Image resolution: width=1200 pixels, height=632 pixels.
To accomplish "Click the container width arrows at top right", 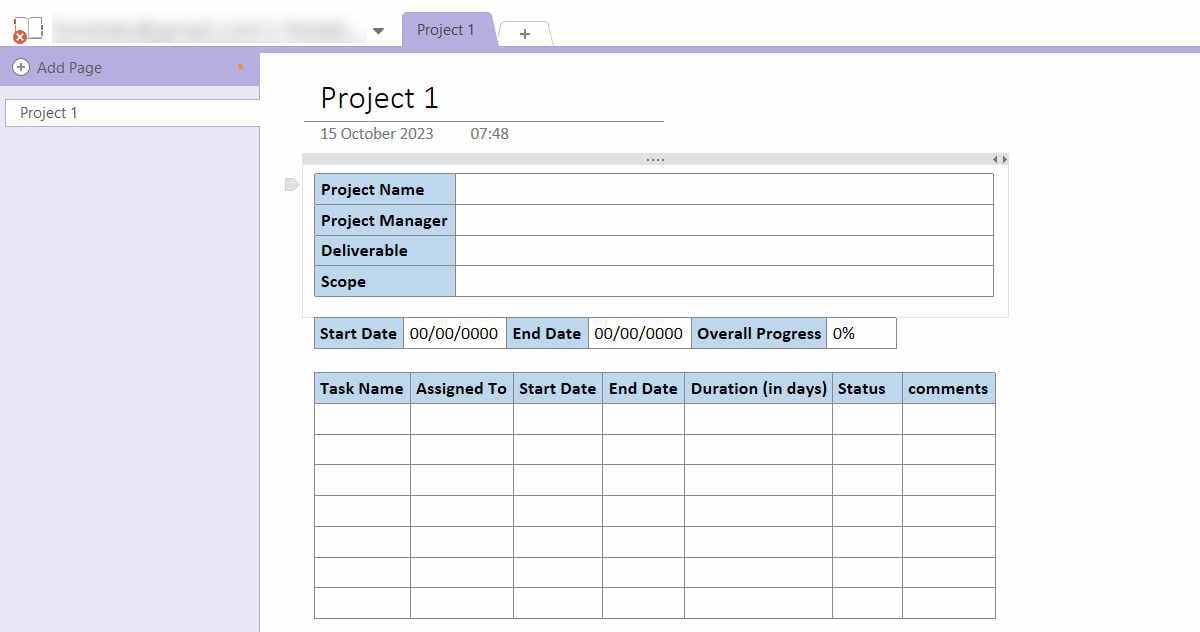I will 1000,159.
